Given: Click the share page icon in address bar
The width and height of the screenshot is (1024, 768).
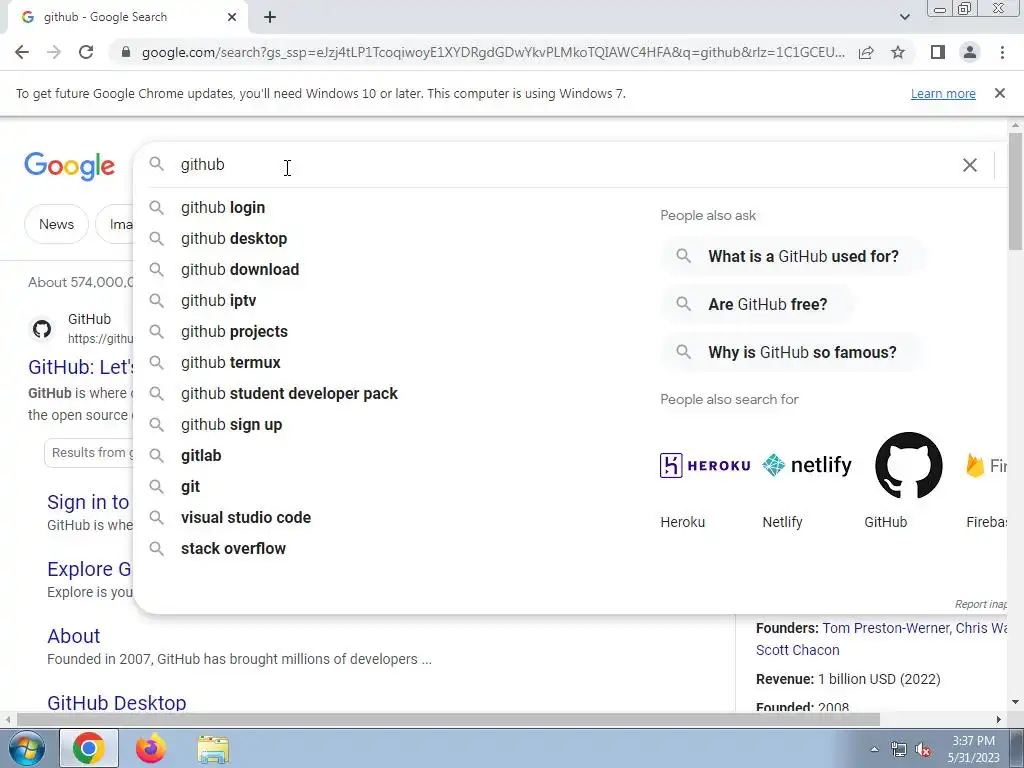Looking at the screenshot, I should coord(866,52).
